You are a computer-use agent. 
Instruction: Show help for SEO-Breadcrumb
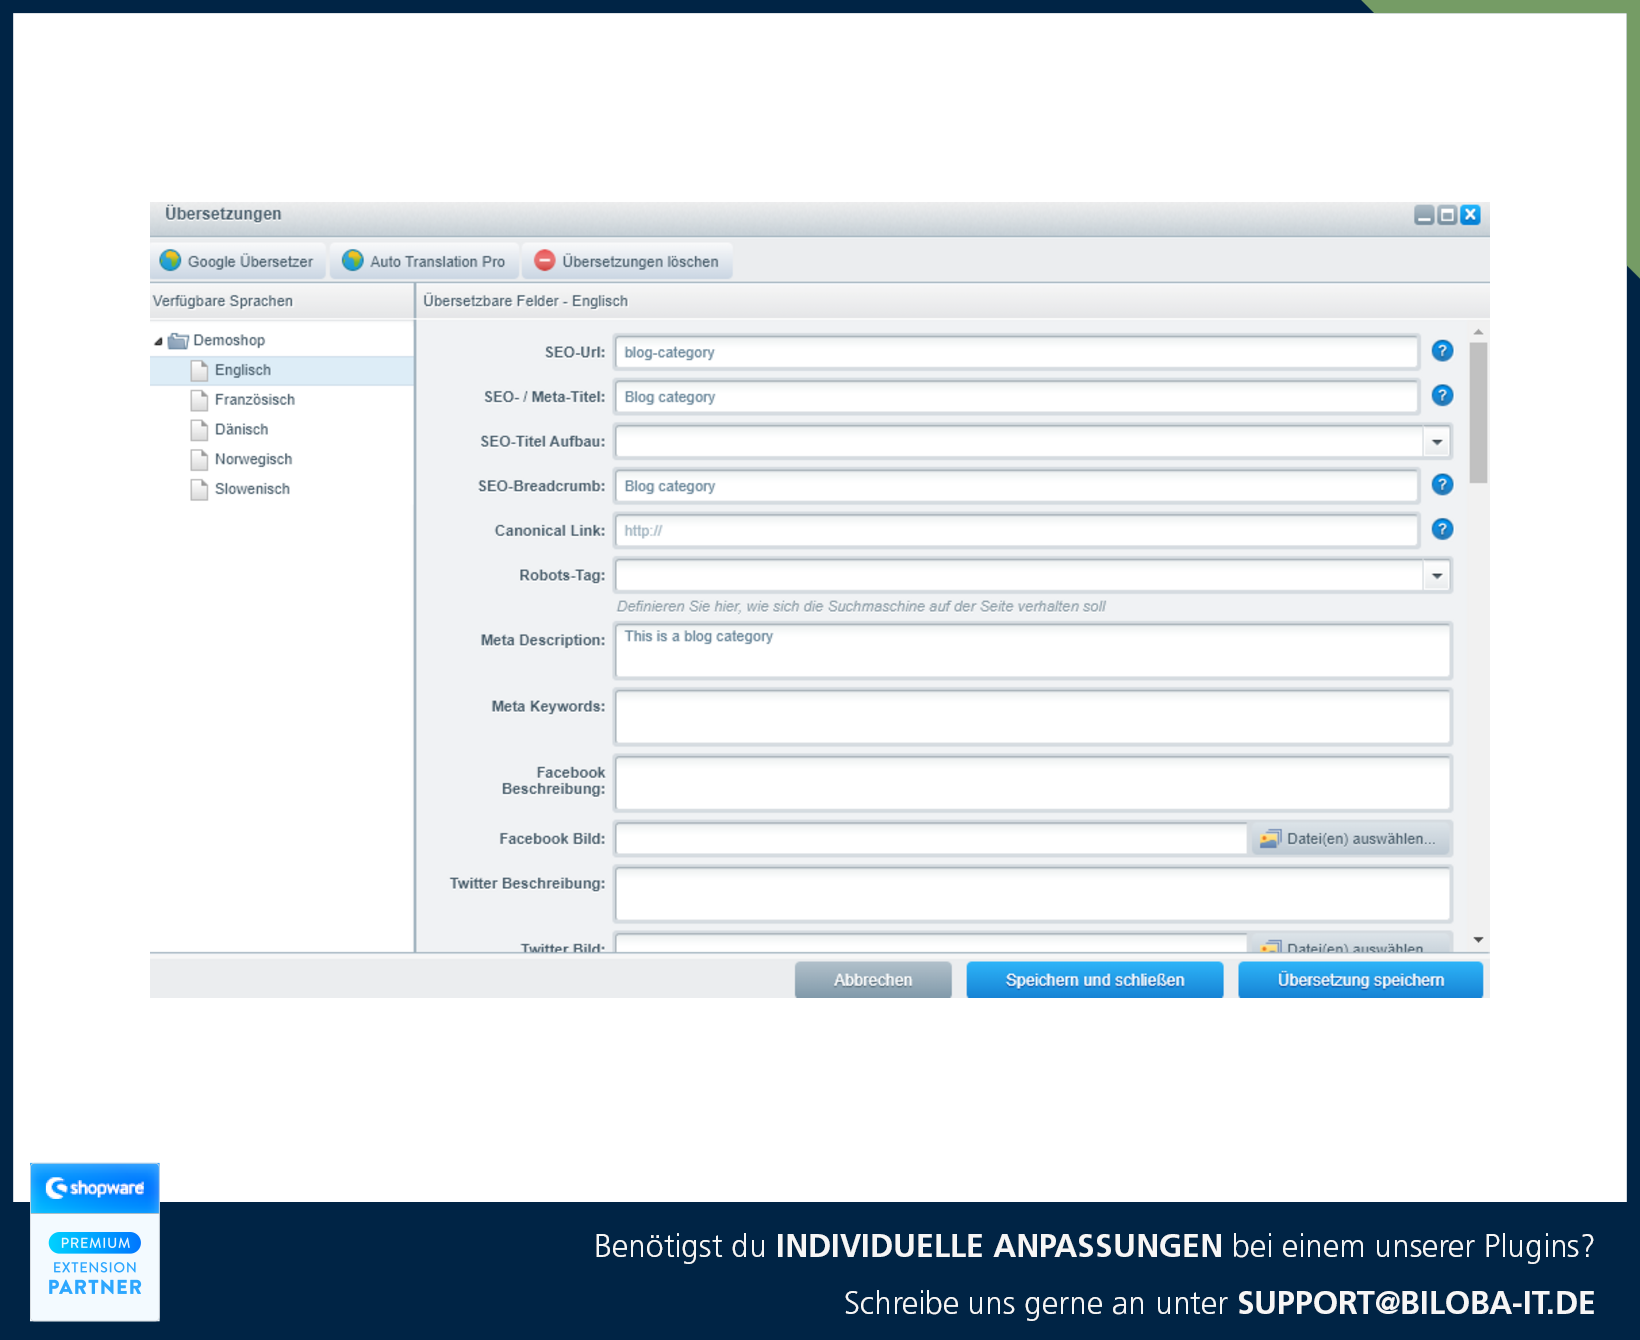pyautogui.click(x=1442, y=484)
